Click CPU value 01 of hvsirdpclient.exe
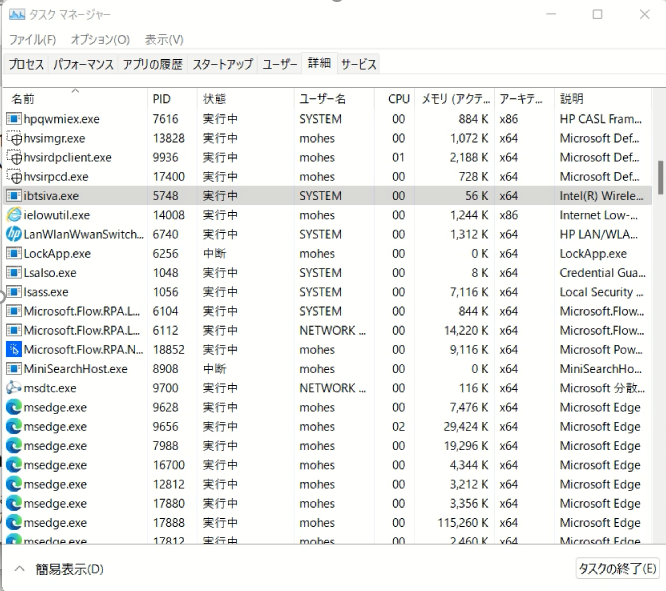 398,158
